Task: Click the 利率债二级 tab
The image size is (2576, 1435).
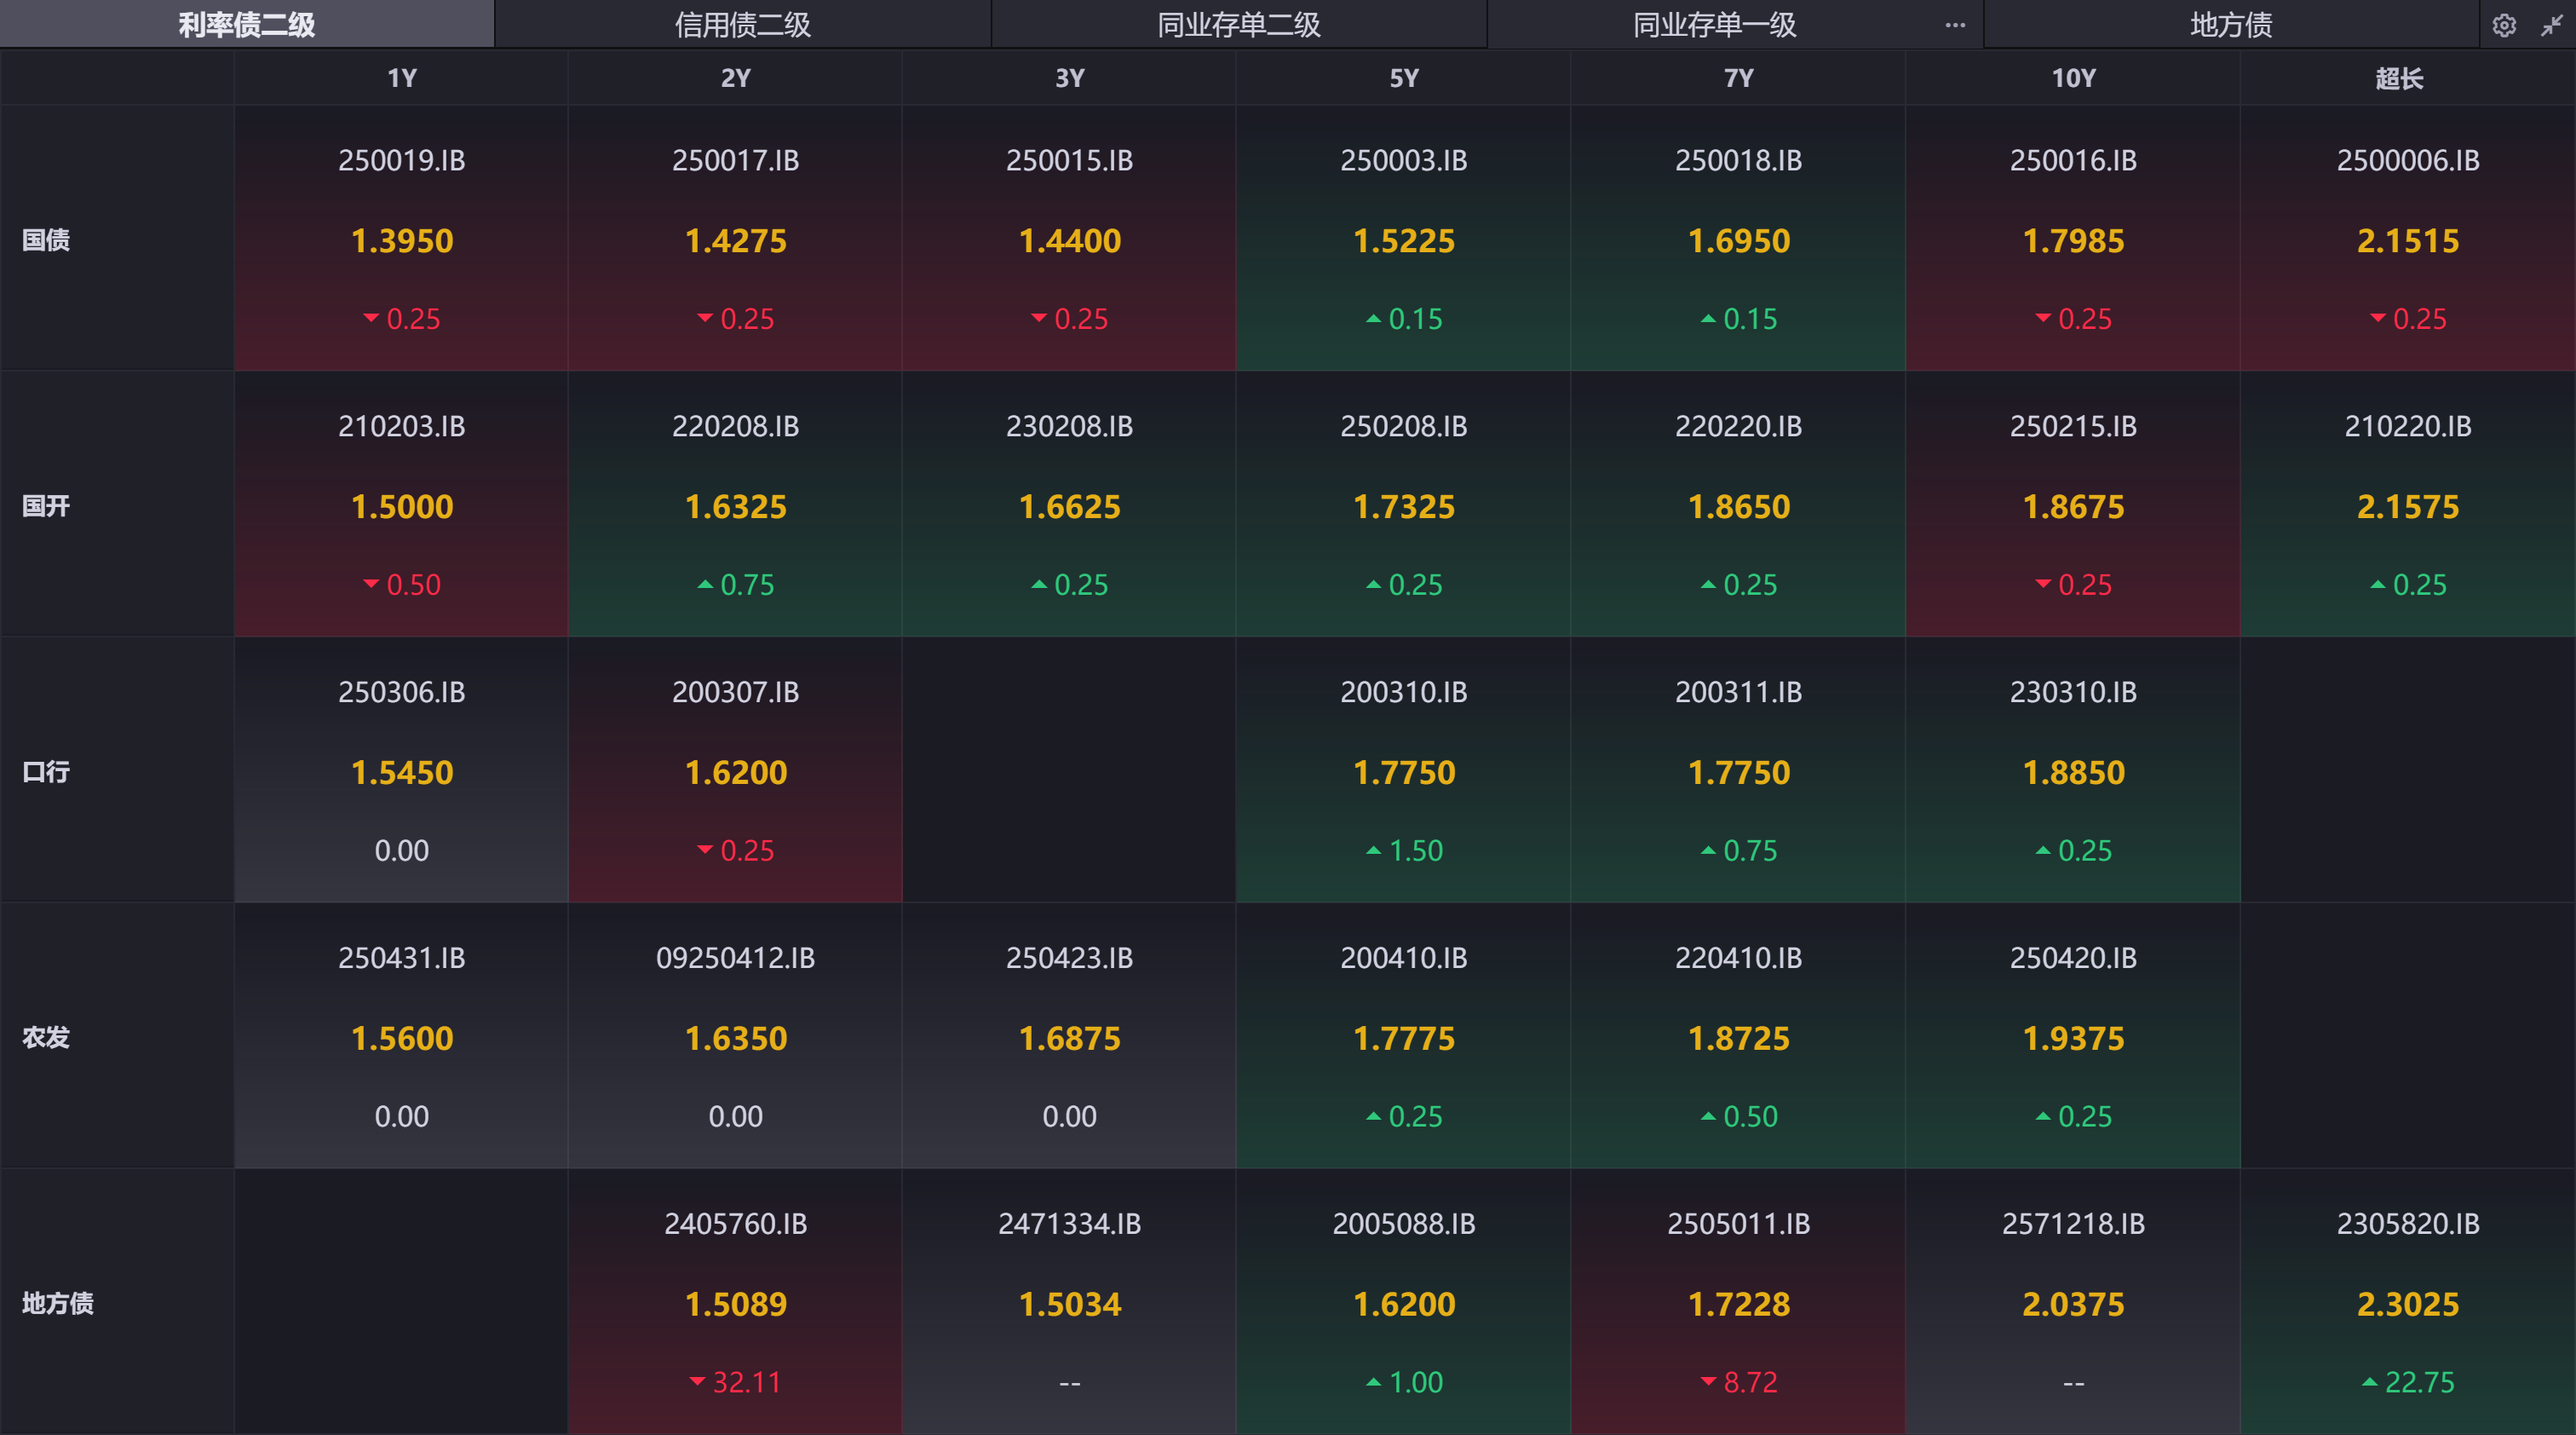Action: click(247, 25)
